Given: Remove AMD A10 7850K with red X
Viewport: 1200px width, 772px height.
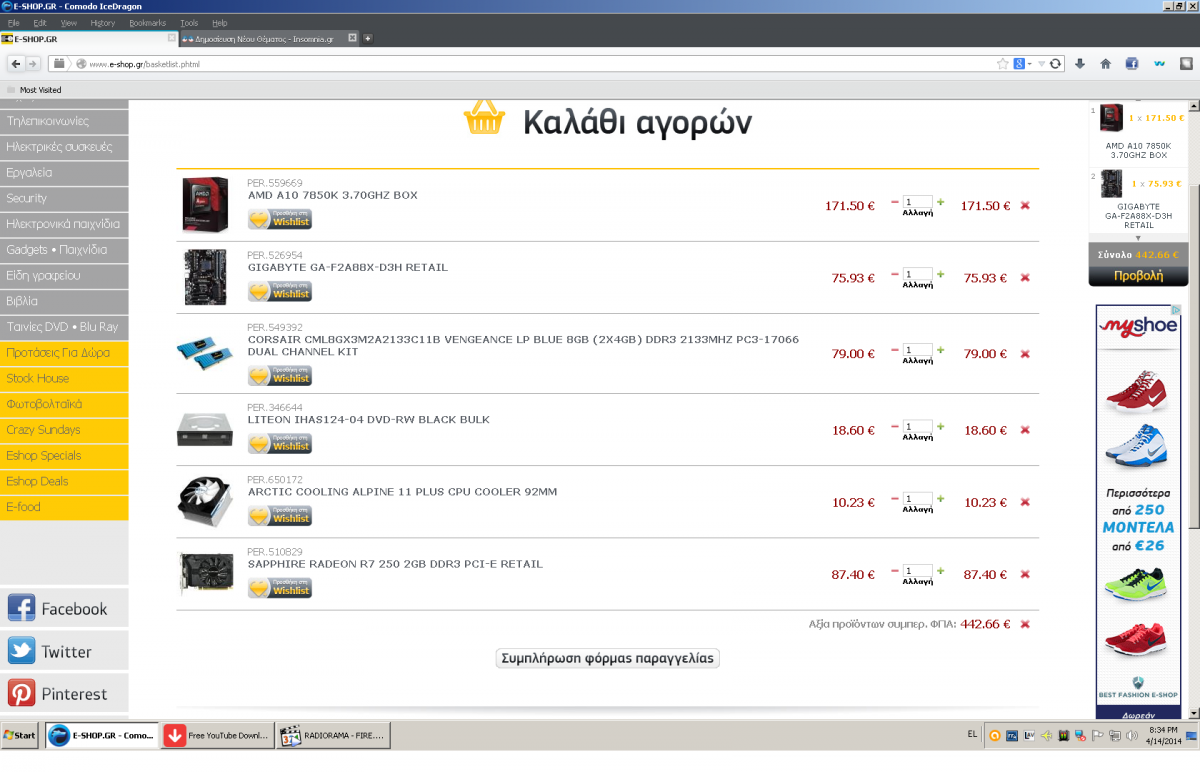Looking at the screenshot, I should (1025, 205).
